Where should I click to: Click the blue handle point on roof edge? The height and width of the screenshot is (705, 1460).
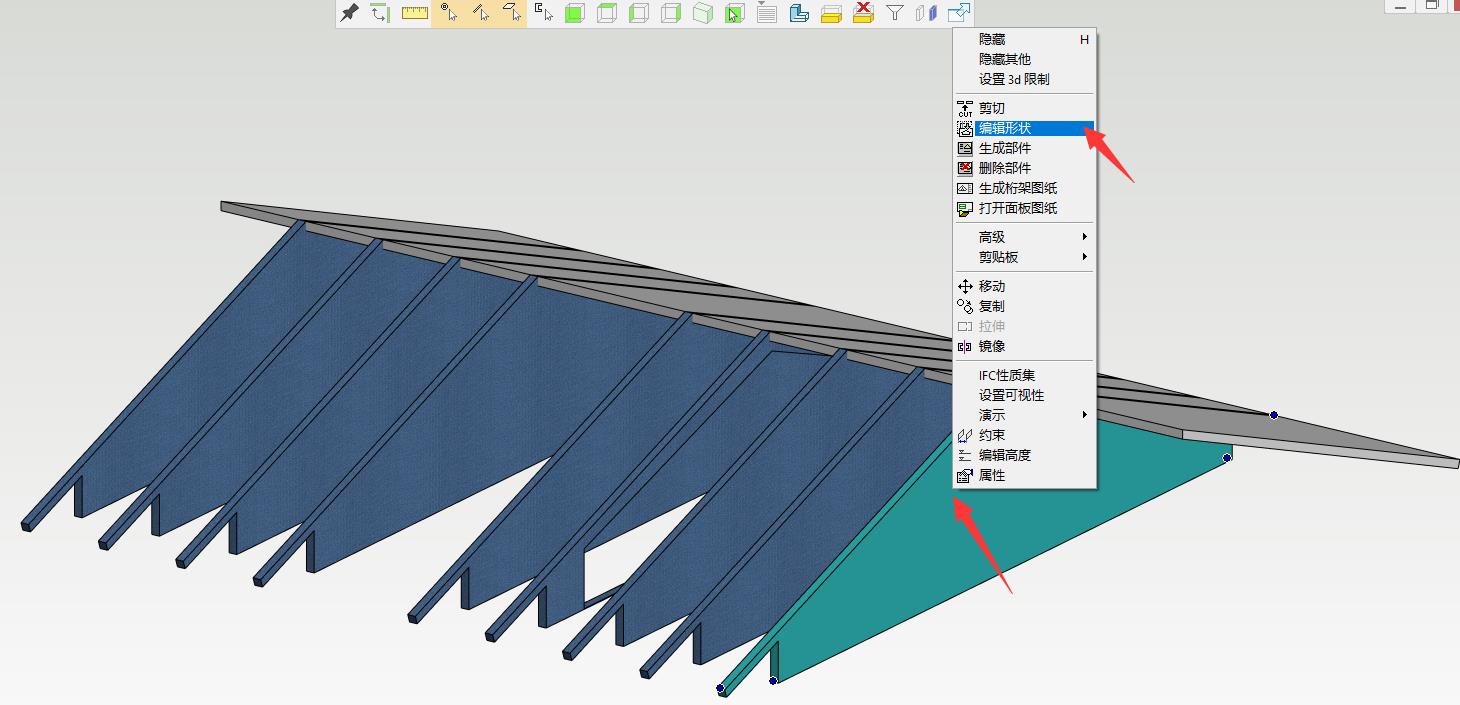(x=1273, y=414)
